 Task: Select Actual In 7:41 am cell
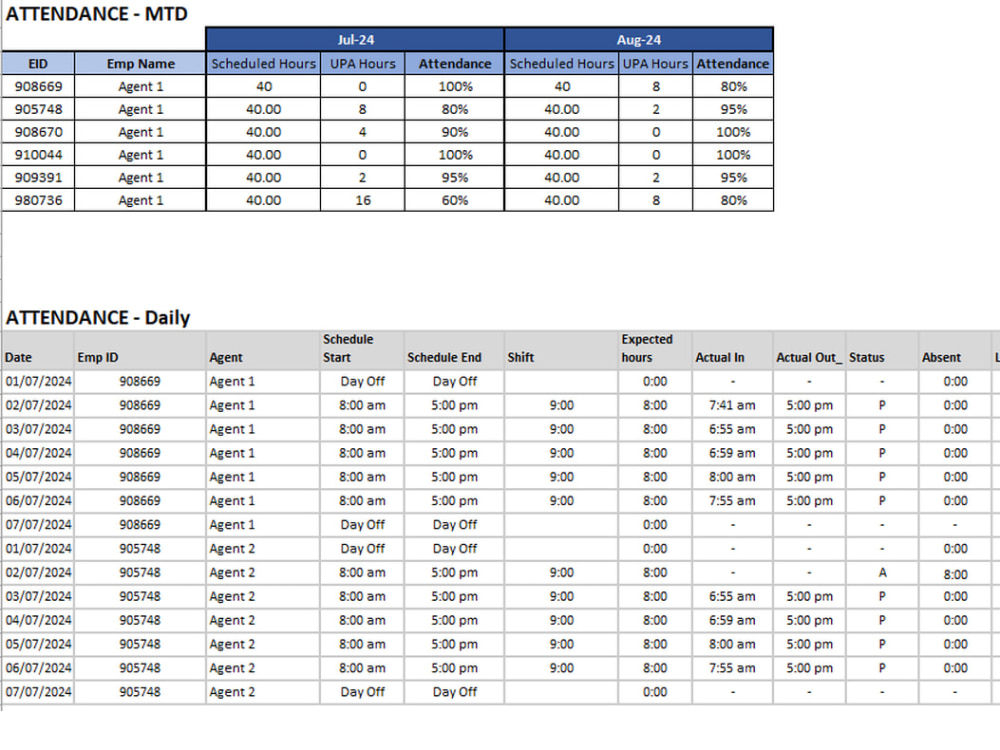(732, 405)
